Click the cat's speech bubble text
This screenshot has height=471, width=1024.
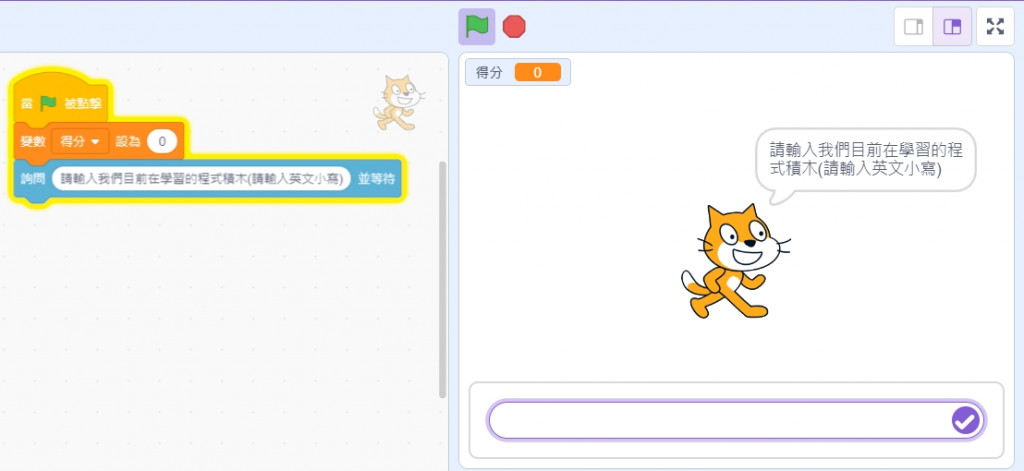tap(865, 159)
